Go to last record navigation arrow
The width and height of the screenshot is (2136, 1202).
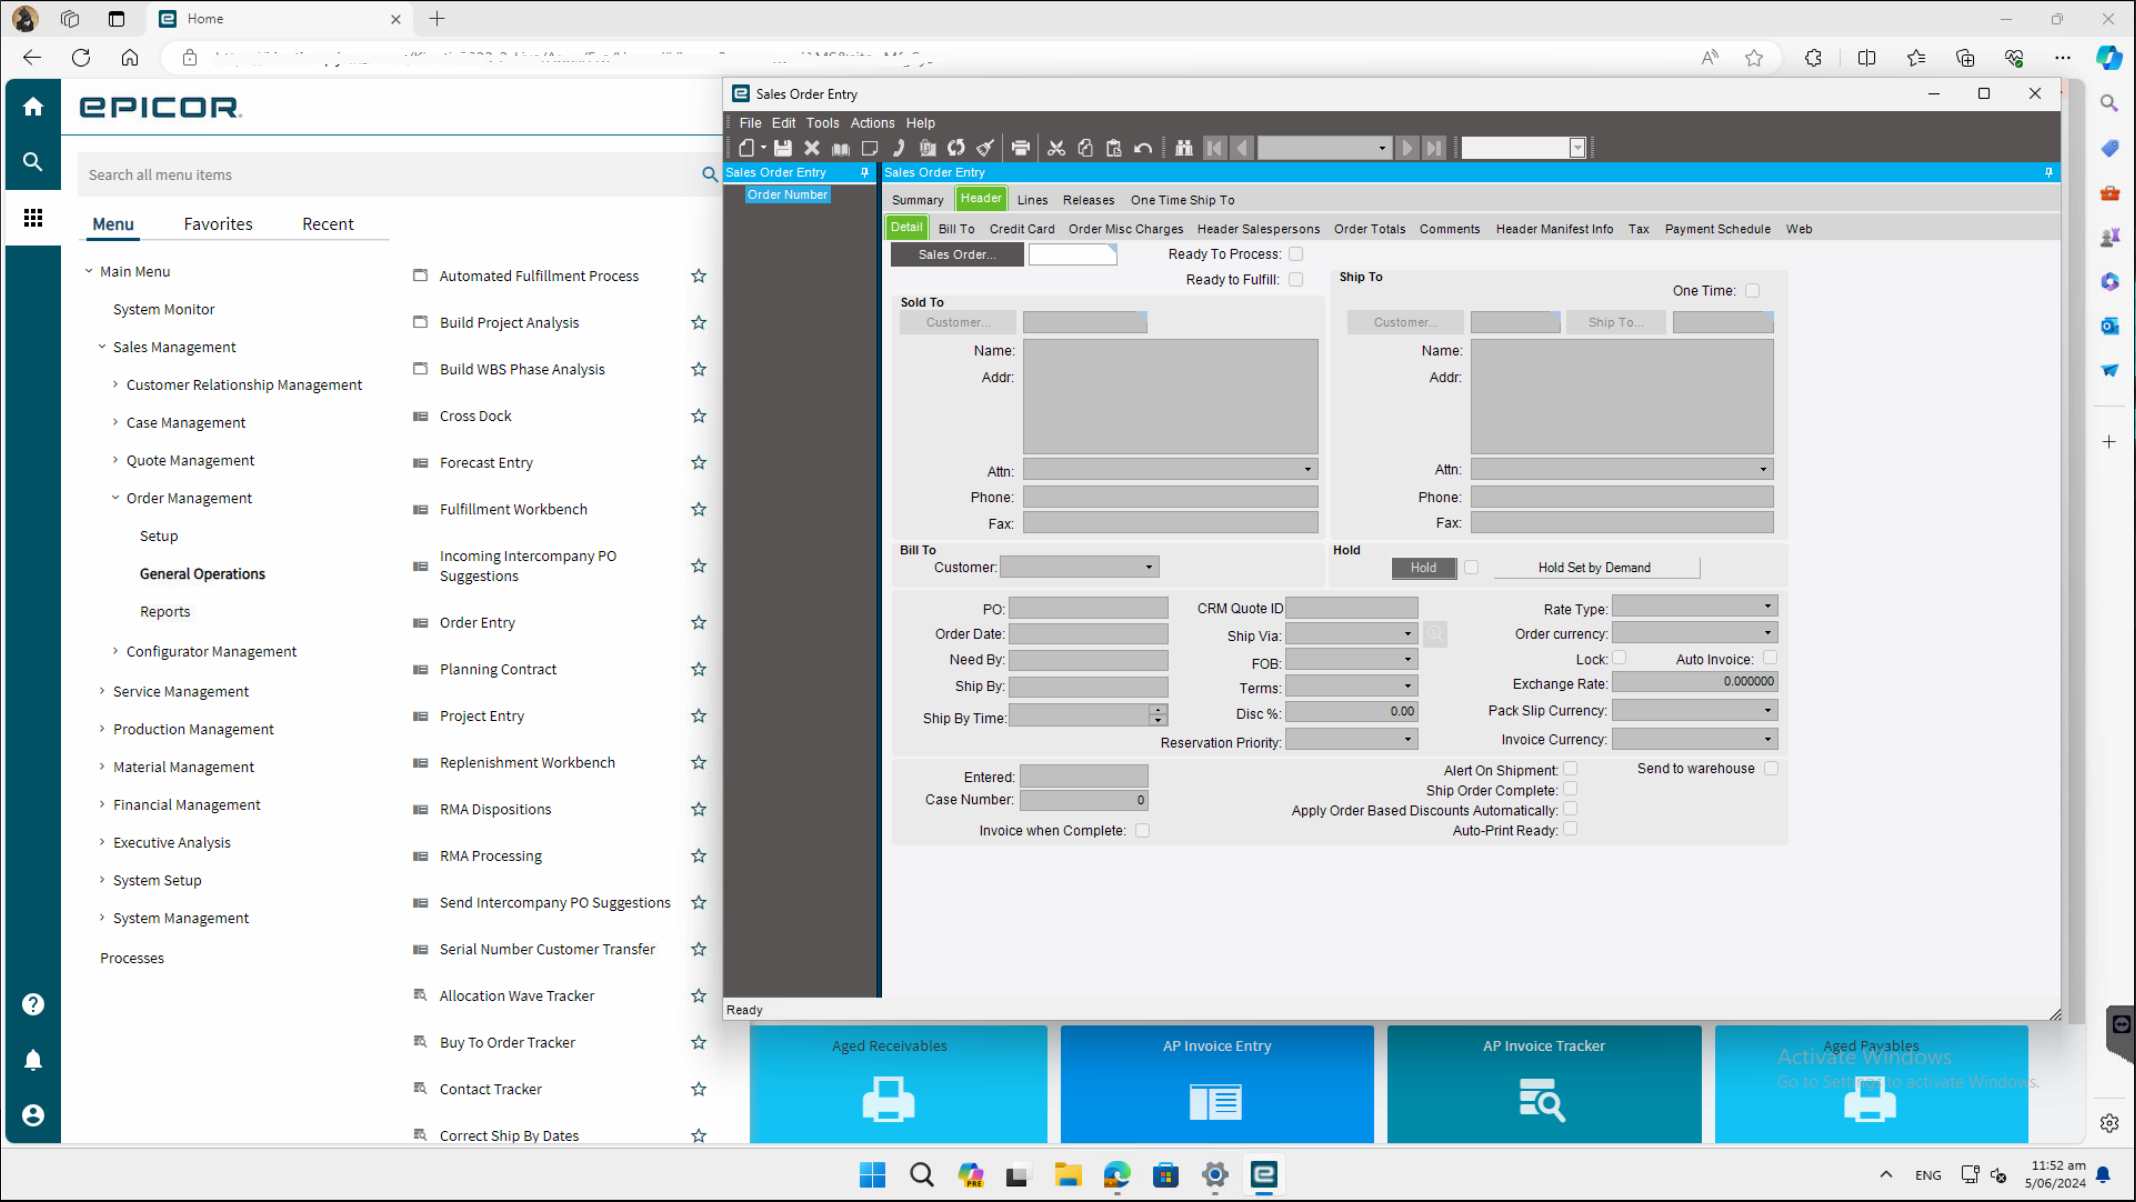pyautogui.click(x=1434, y=148)
